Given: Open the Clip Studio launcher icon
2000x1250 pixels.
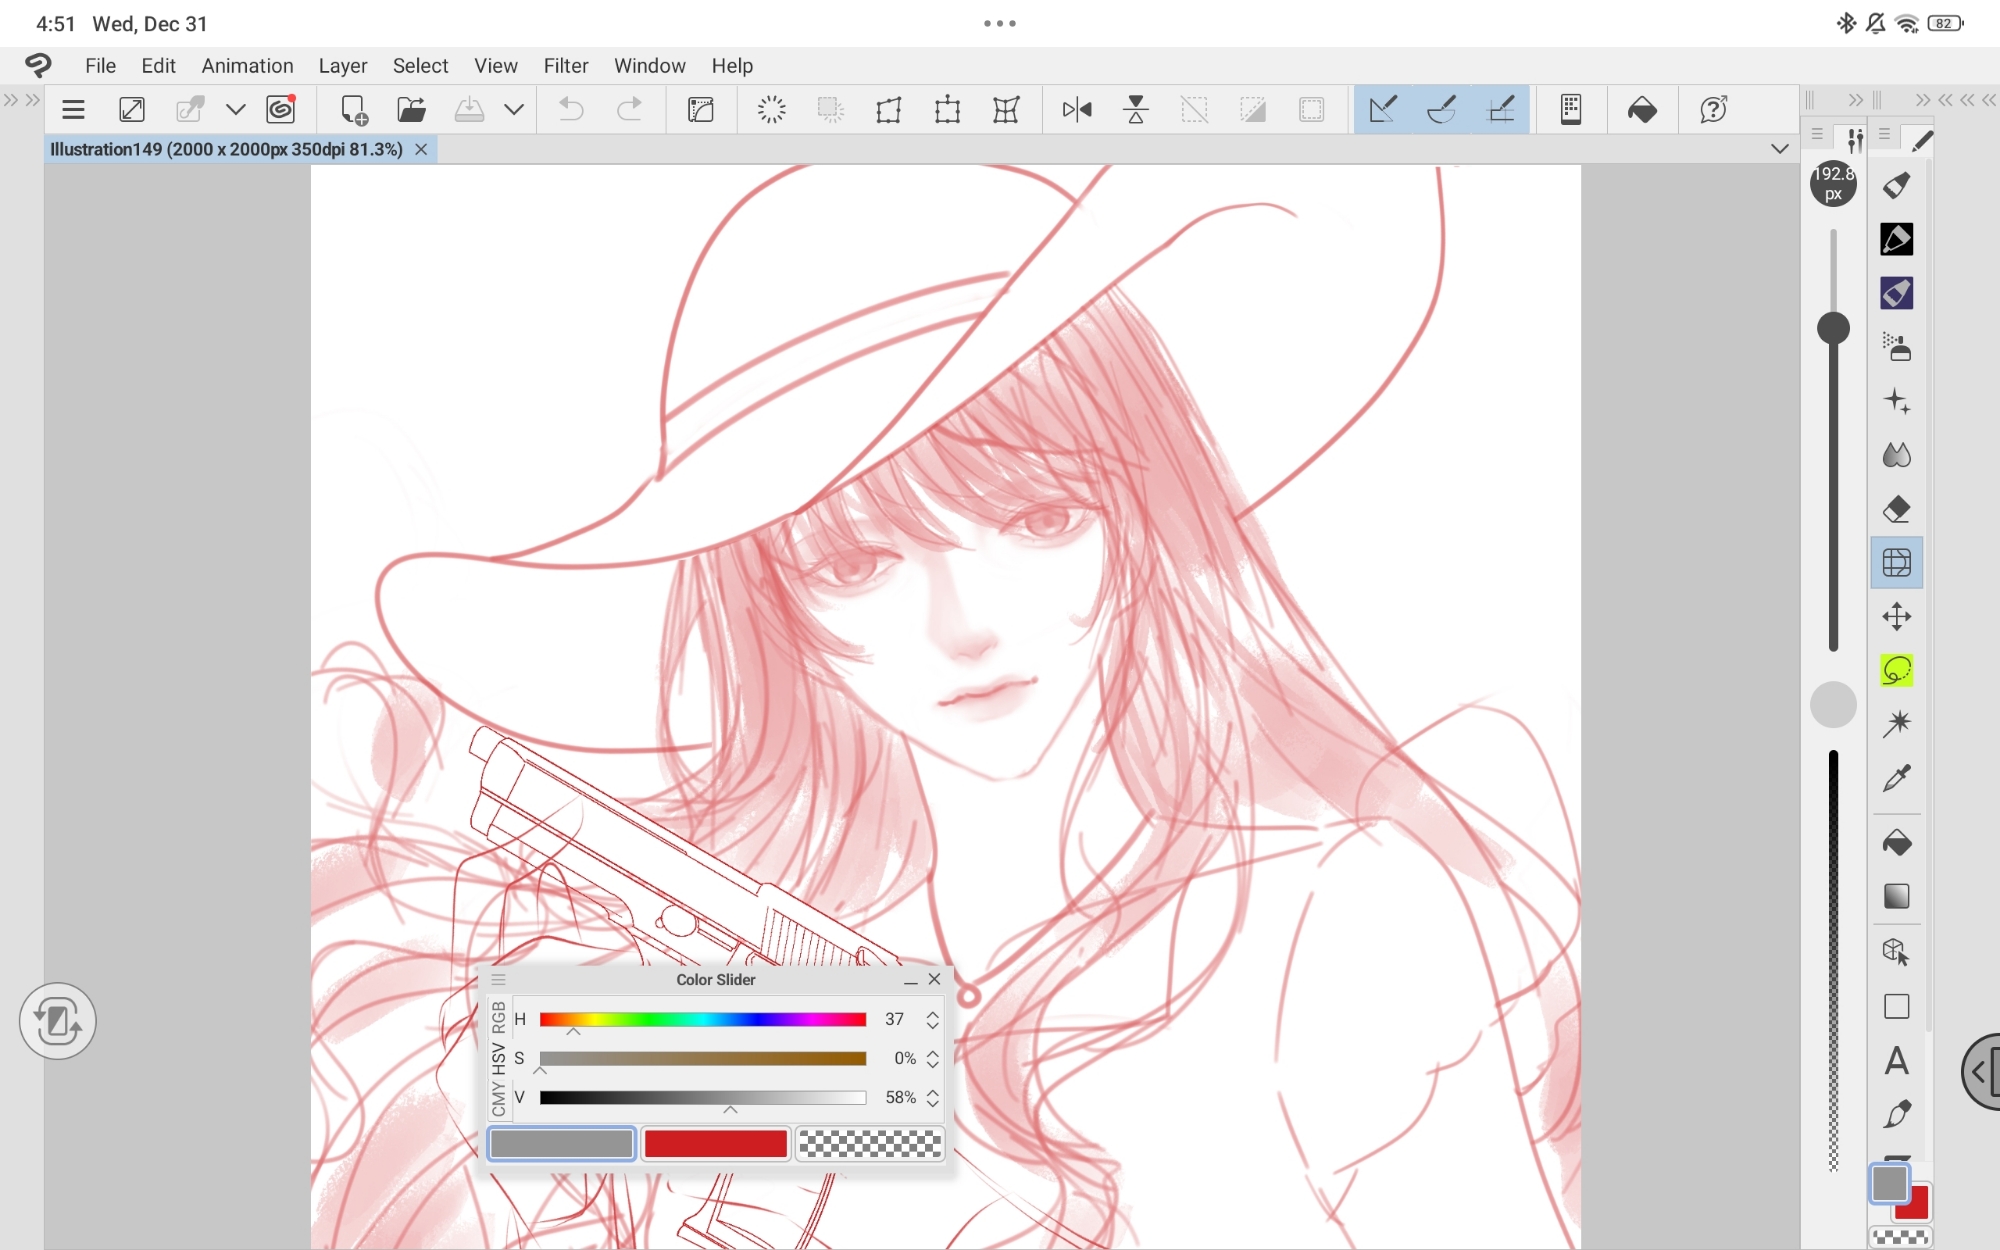Looking at the screenshot, I should 281,110.
